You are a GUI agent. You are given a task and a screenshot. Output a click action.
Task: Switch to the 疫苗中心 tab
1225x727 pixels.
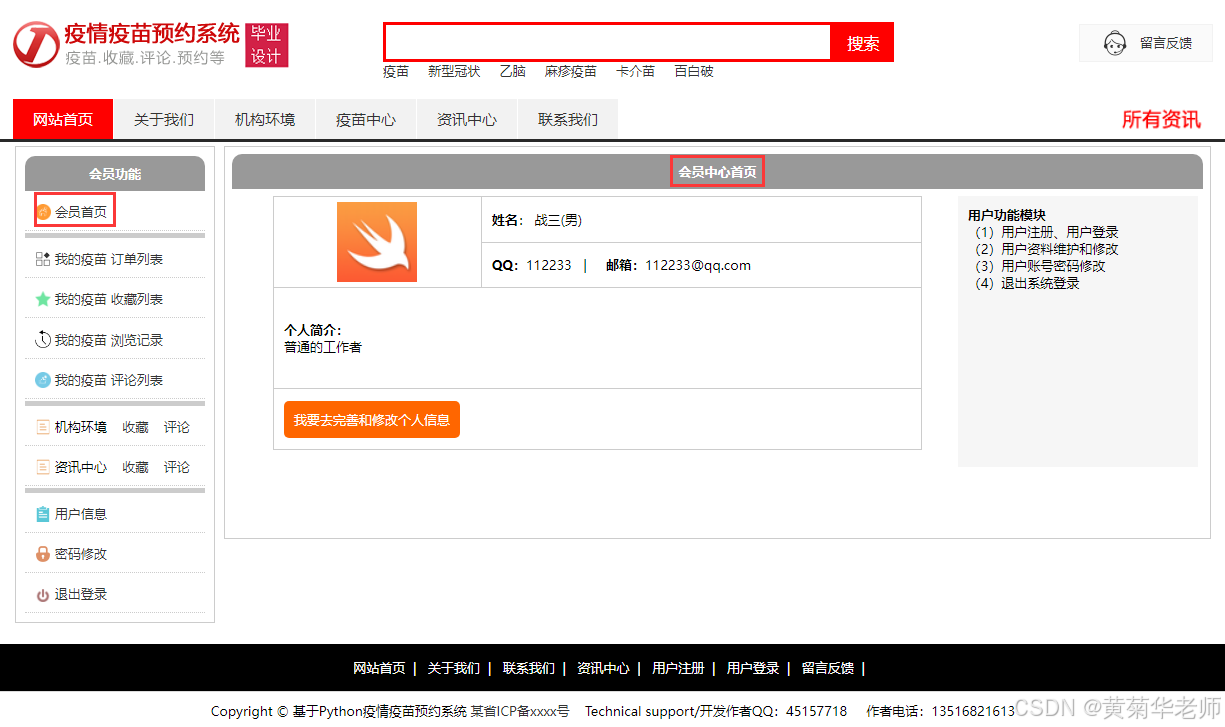pos(365,118)
